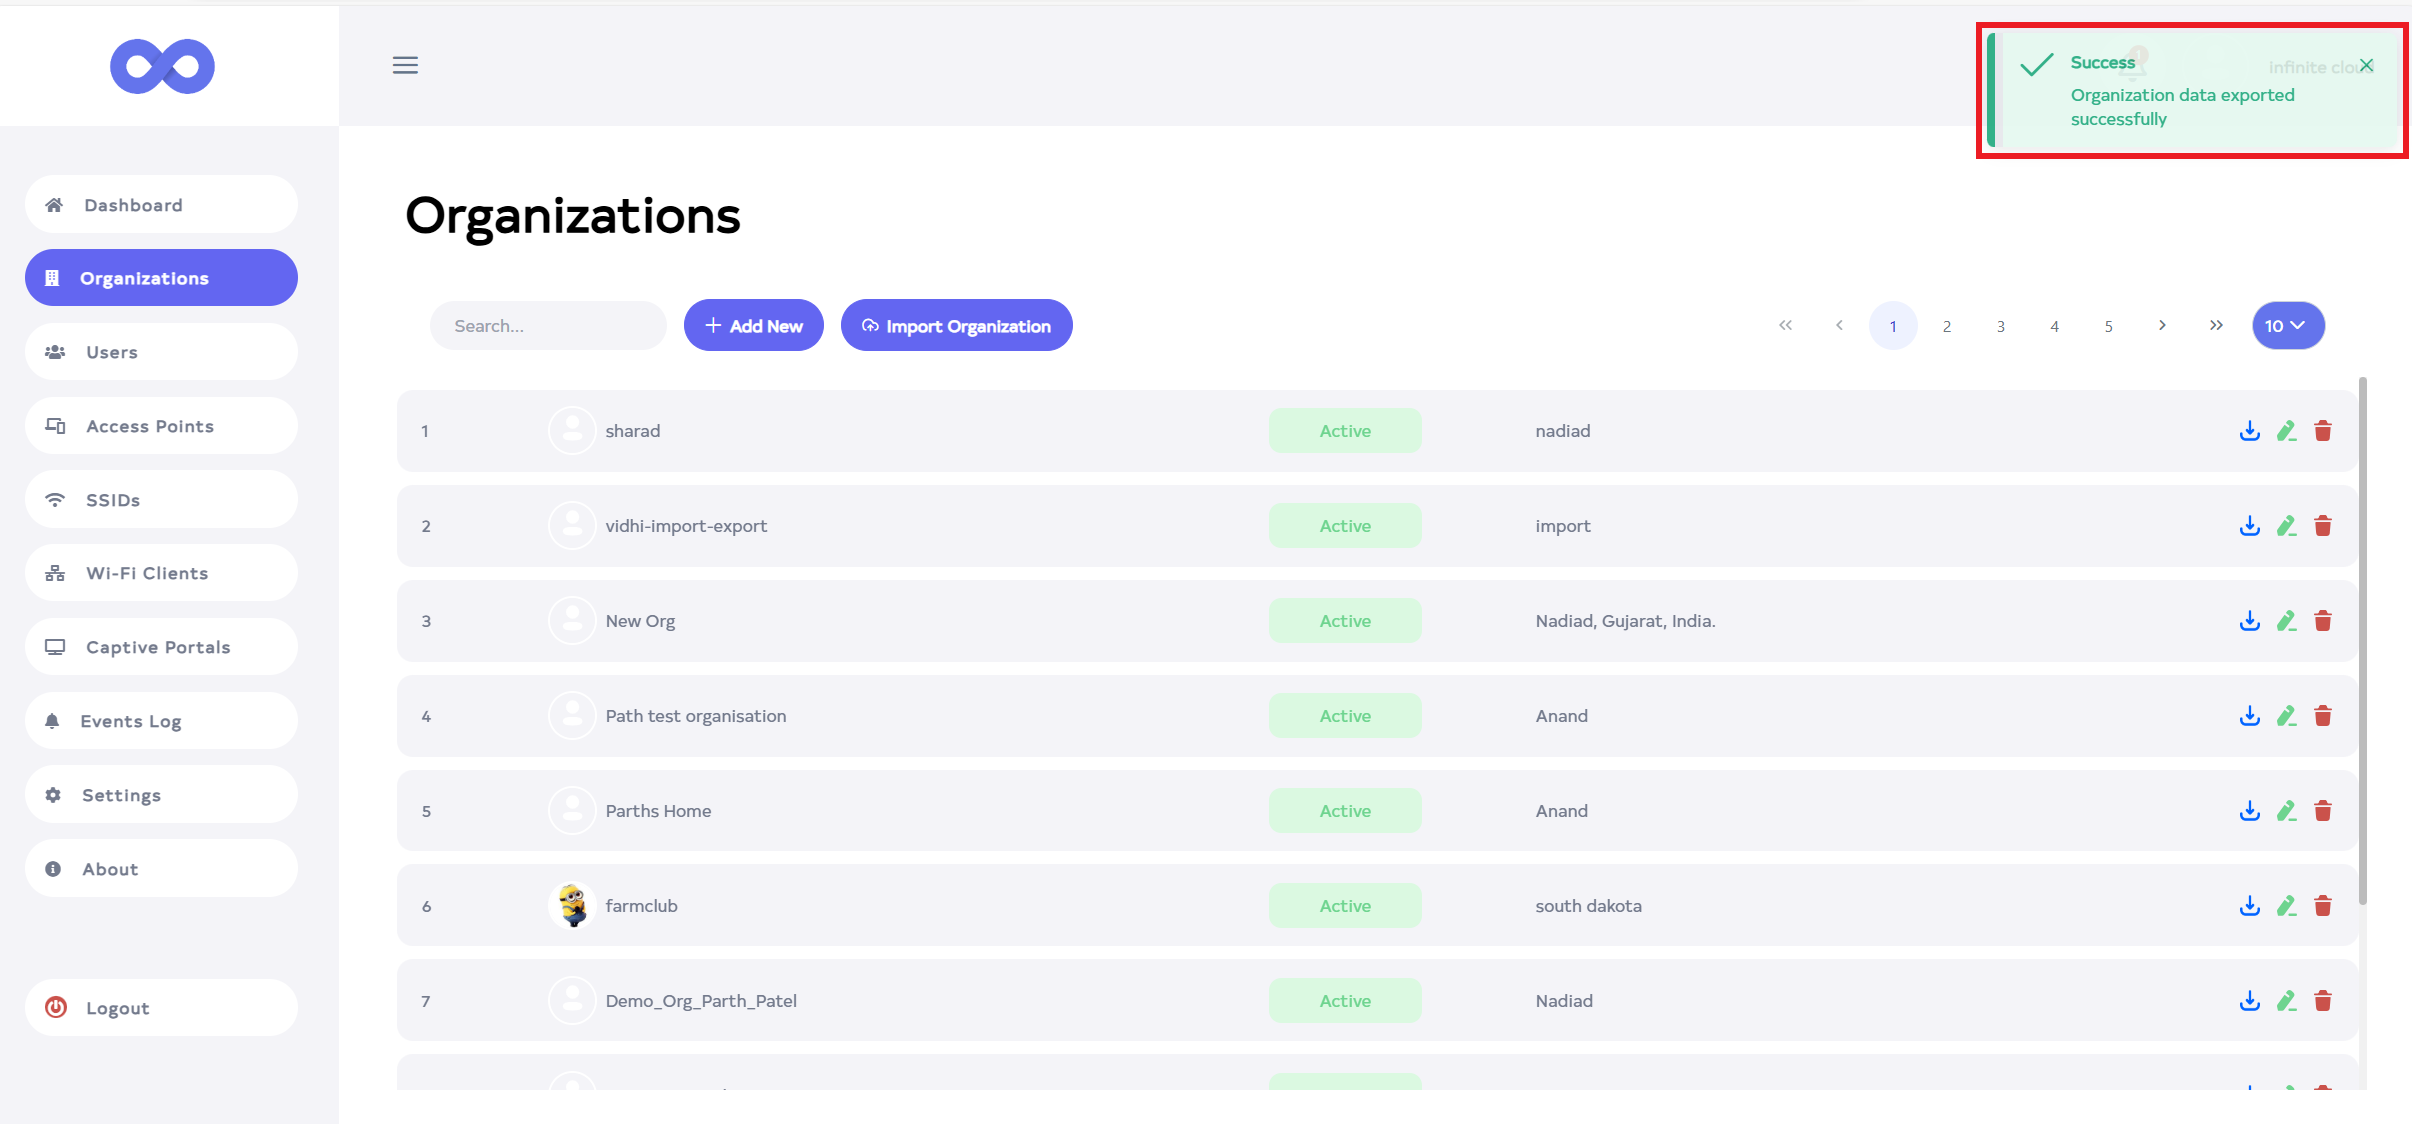This screenshot has height=1124, width=2412.
Task: Open the page size dropdown showing 10
Action: click(2287, 326)
